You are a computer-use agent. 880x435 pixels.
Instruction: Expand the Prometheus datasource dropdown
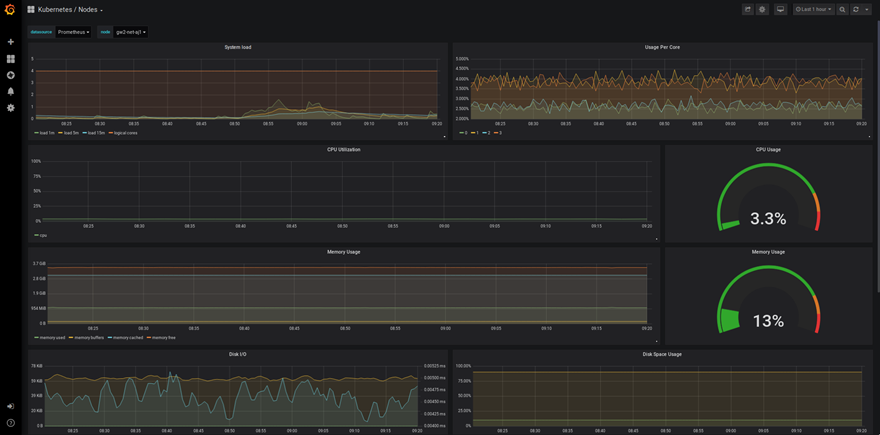(x=73, y=32)
